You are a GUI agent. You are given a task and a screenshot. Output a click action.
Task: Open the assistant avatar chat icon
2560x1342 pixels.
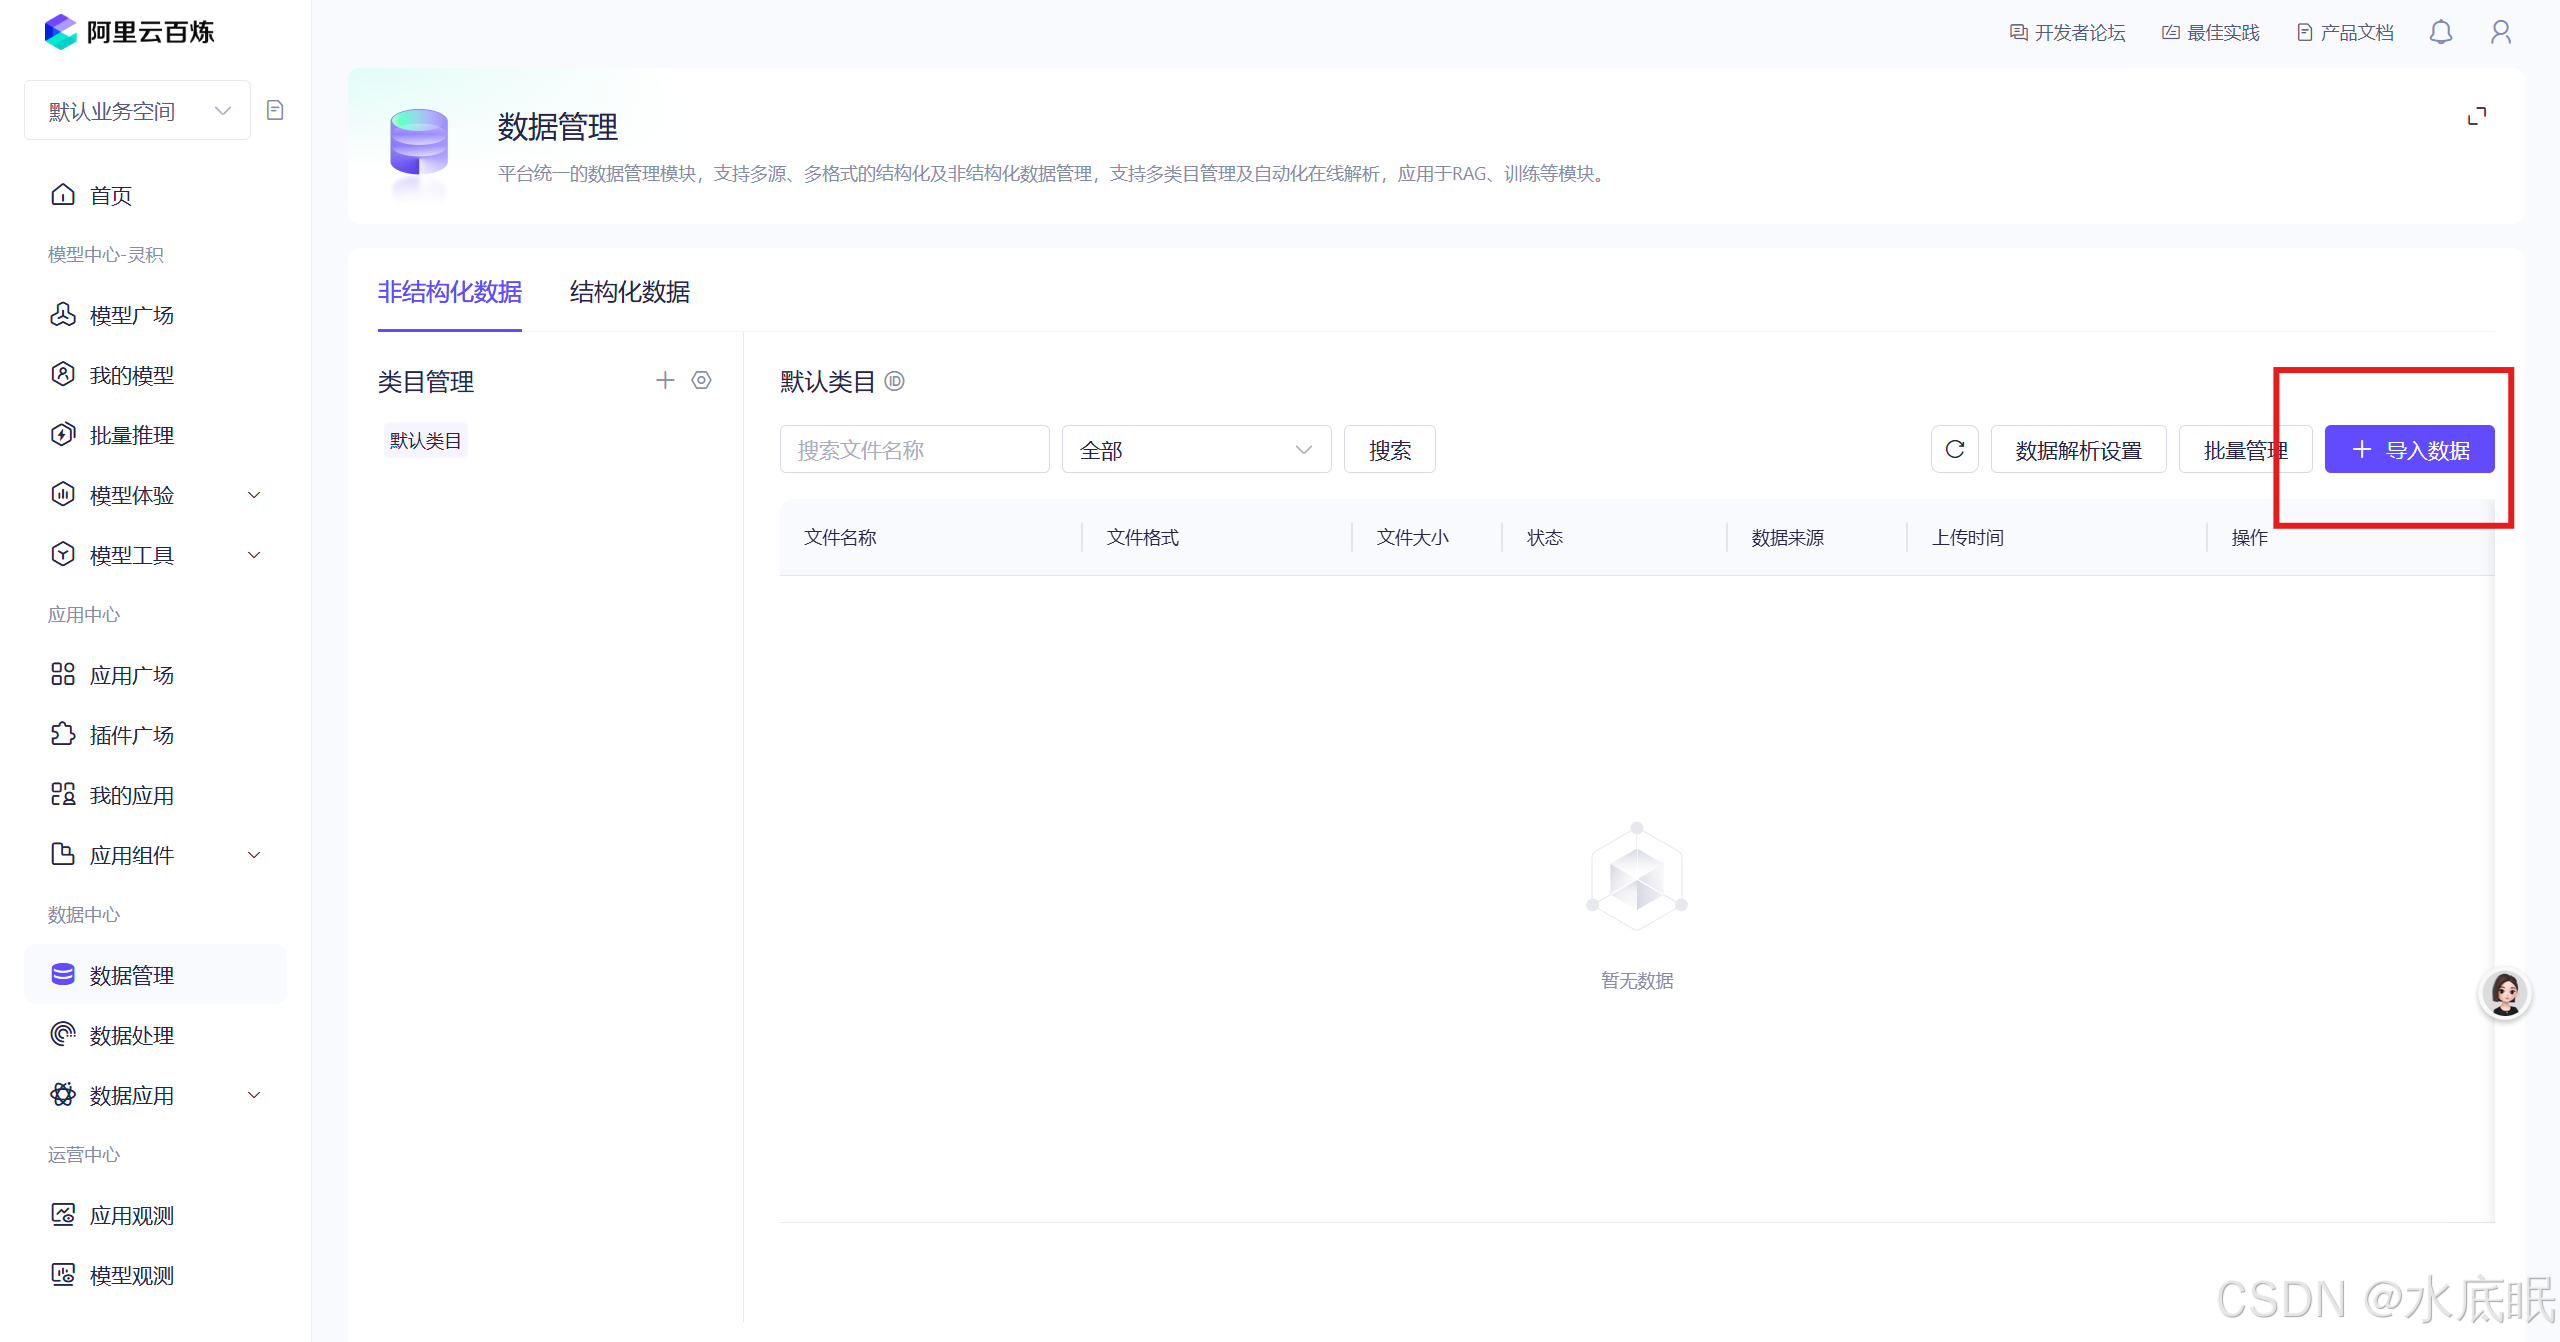coord(2505,994)
